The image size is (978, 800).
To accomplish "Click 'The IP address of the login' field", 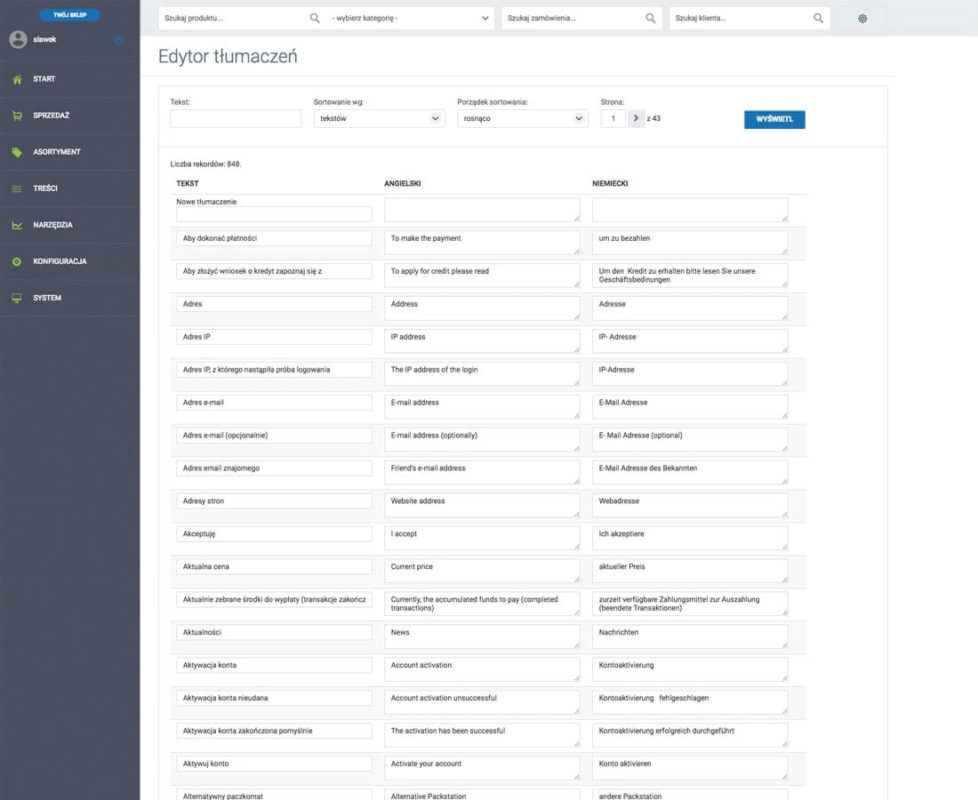I will 482,374.
